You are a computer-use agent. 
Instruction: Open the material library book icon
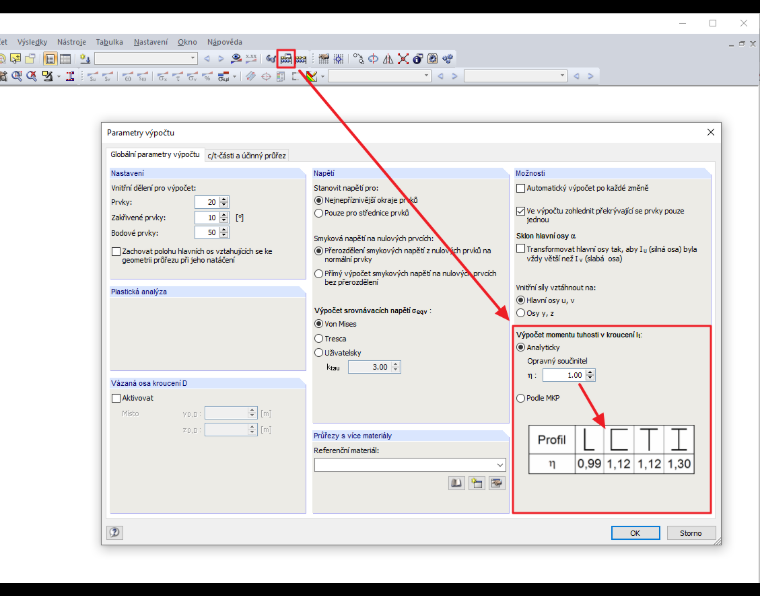click(x=456, y=483)
